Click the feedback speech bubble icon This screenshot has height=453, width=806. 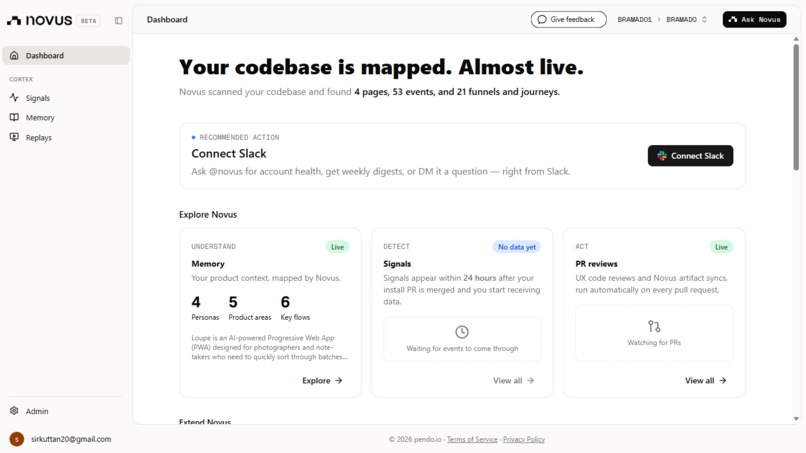(x=542, y=20)
